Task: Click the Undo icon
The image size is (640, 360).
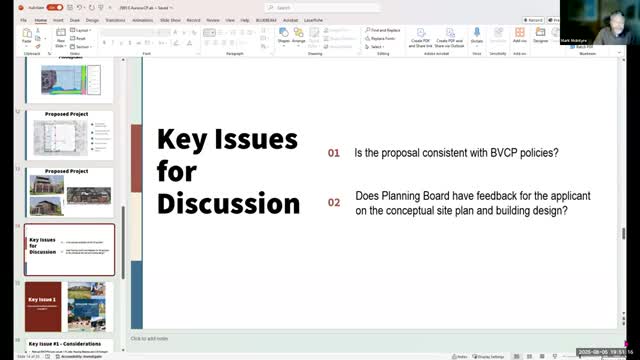Action: 80,7
